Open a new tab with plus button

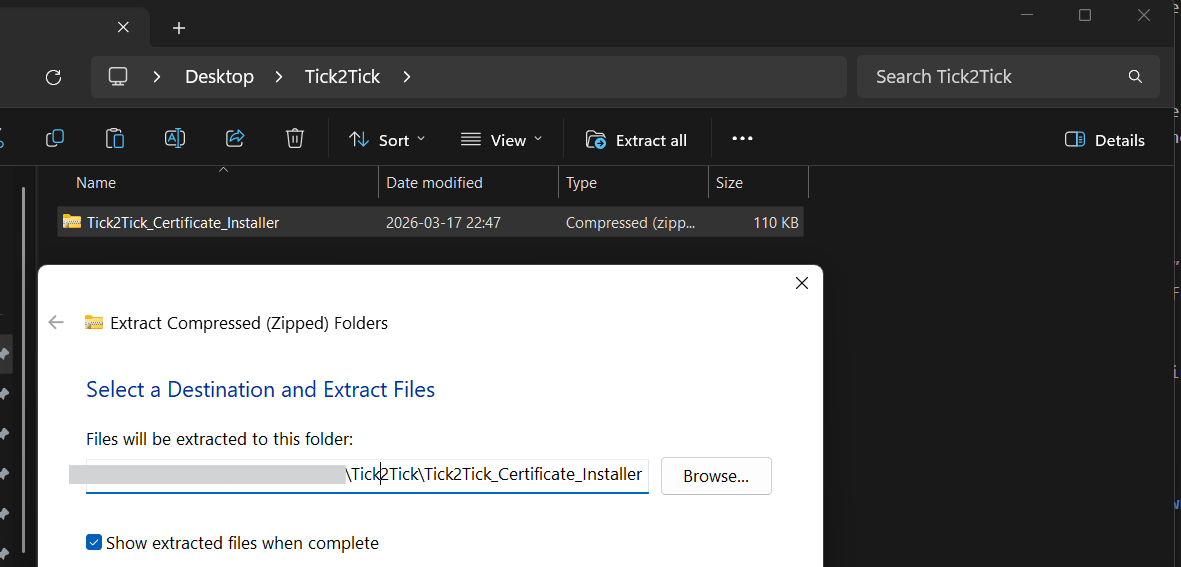point(179,28)
